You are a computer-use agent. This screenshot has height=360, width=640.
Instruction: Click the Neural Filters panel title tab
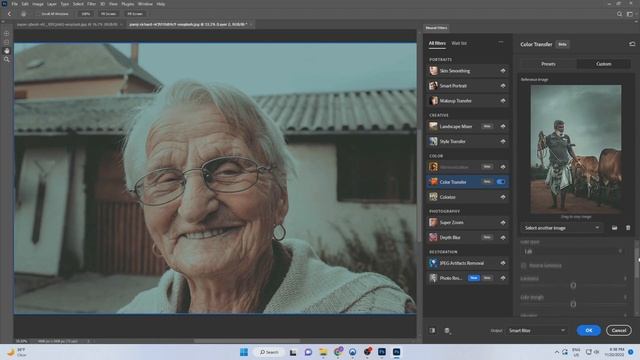(x=436, y=28)
